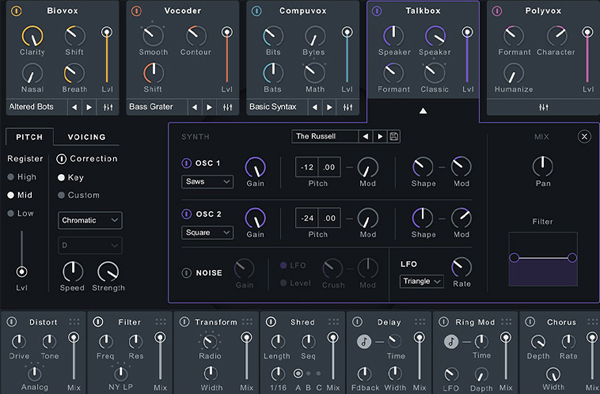The width and height of the screenshot is (600, 394).
Task: Select the Key correction mode
Action: (x=71, y=177)
